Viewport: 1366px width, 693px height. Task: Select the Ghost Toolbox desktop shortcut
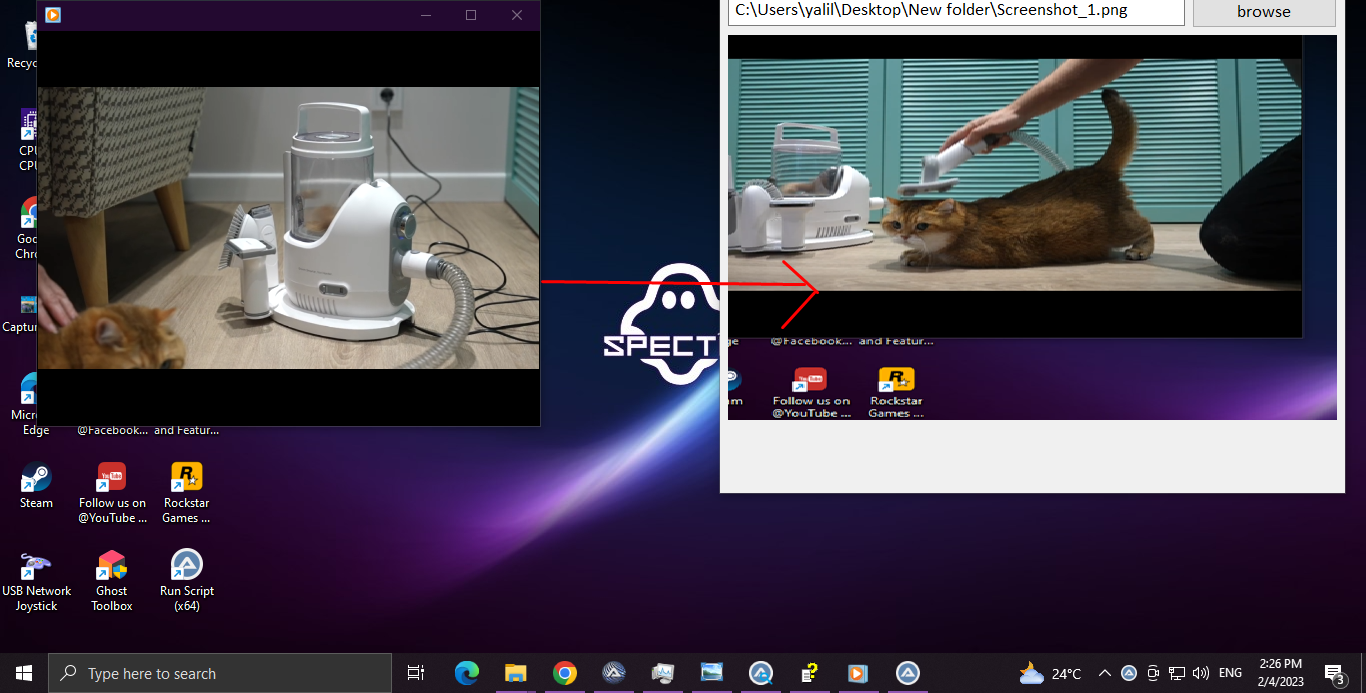pyautogui.click(x=112, y=582)
